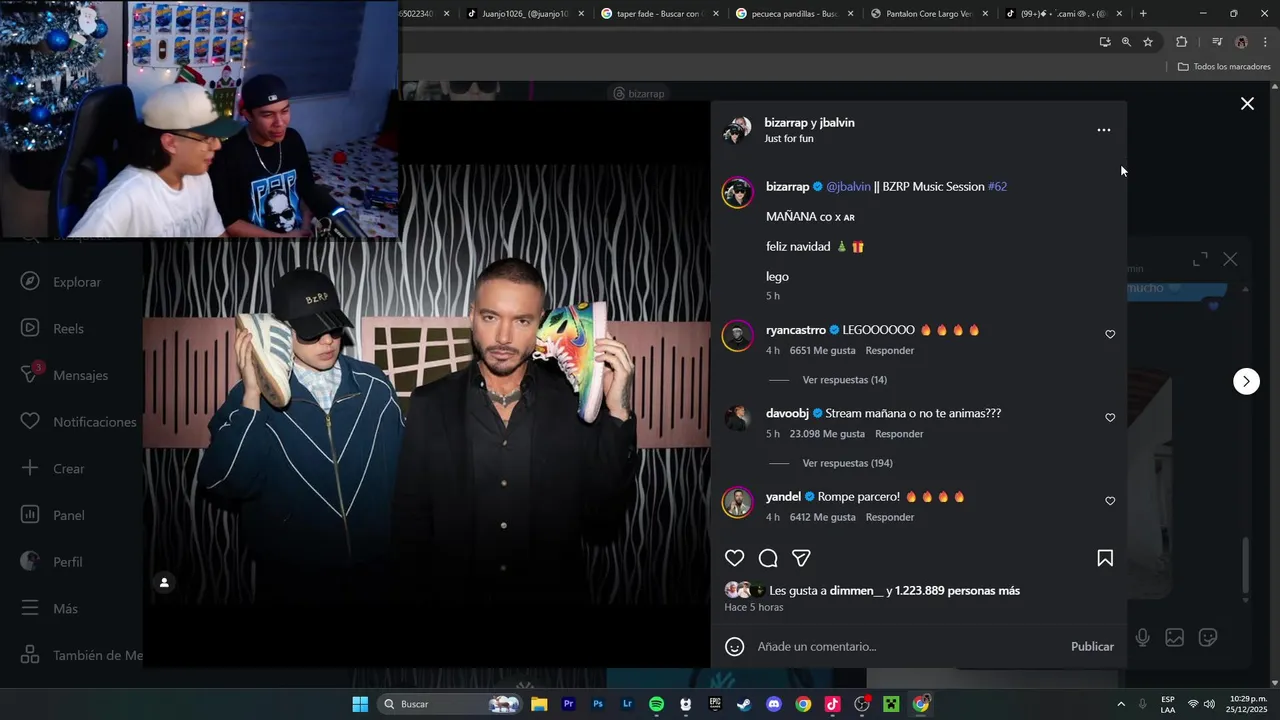Open a new browser tab
The width and height of the screenshot is (1280, 720).
click(1143, 14)
